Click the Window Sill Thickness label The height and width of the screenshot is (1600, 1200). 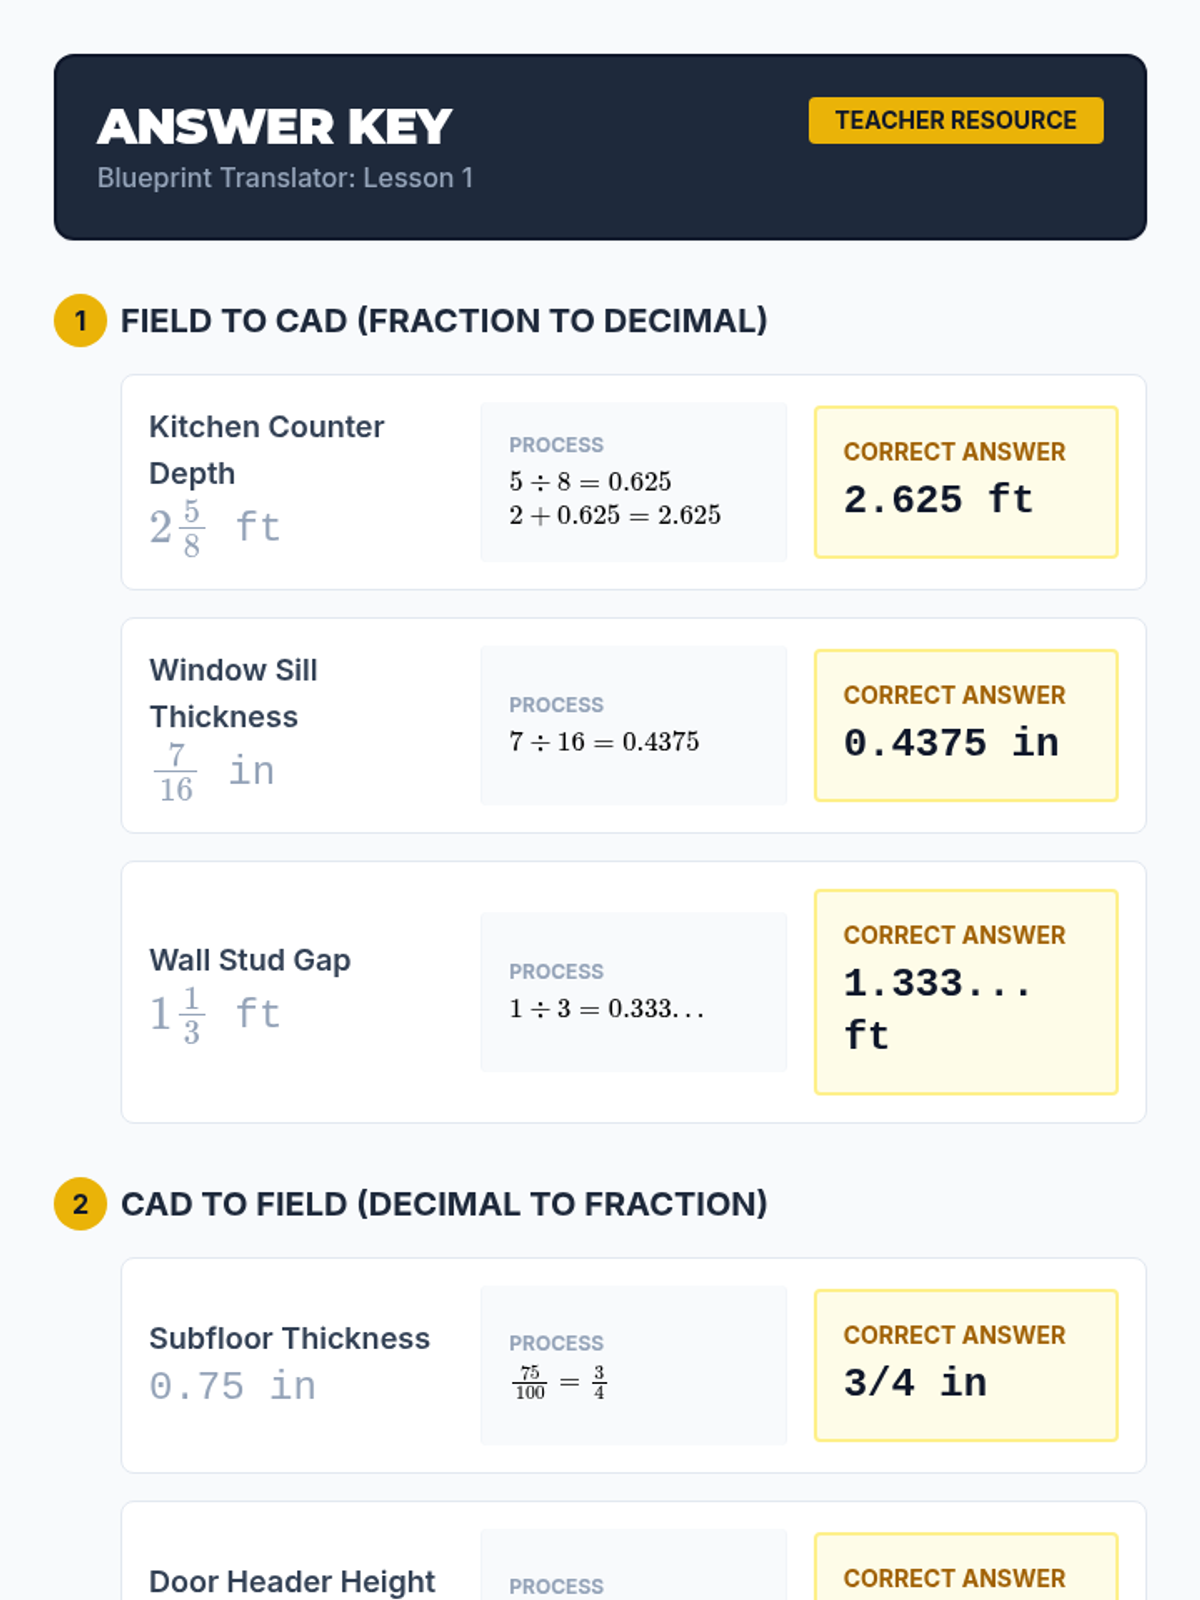(x=233, y=693)
